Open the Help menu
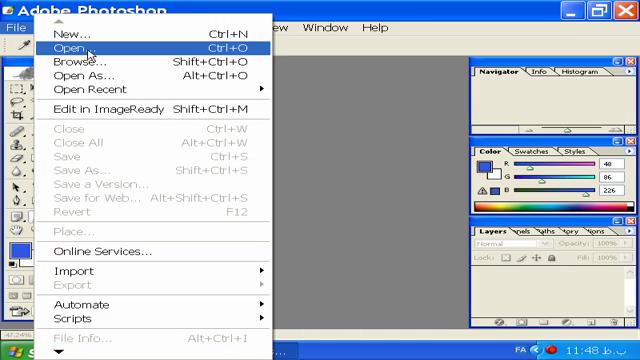The image size is (640, 360). pyautogui.click(x=375, y=28)
